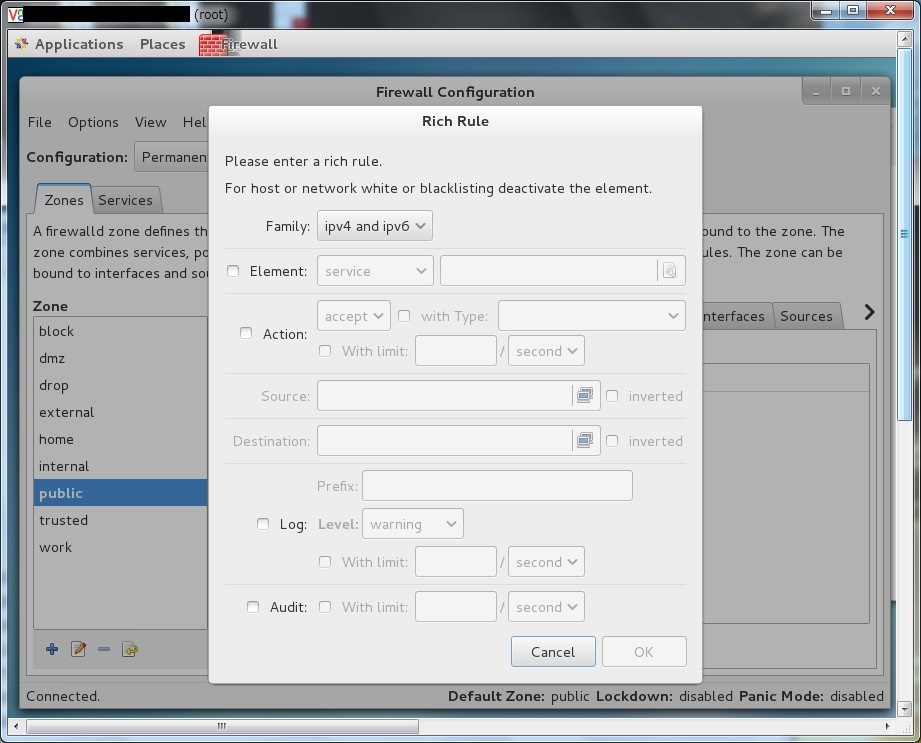Open the File menu
921x743 pixels.
pos(39,122)
